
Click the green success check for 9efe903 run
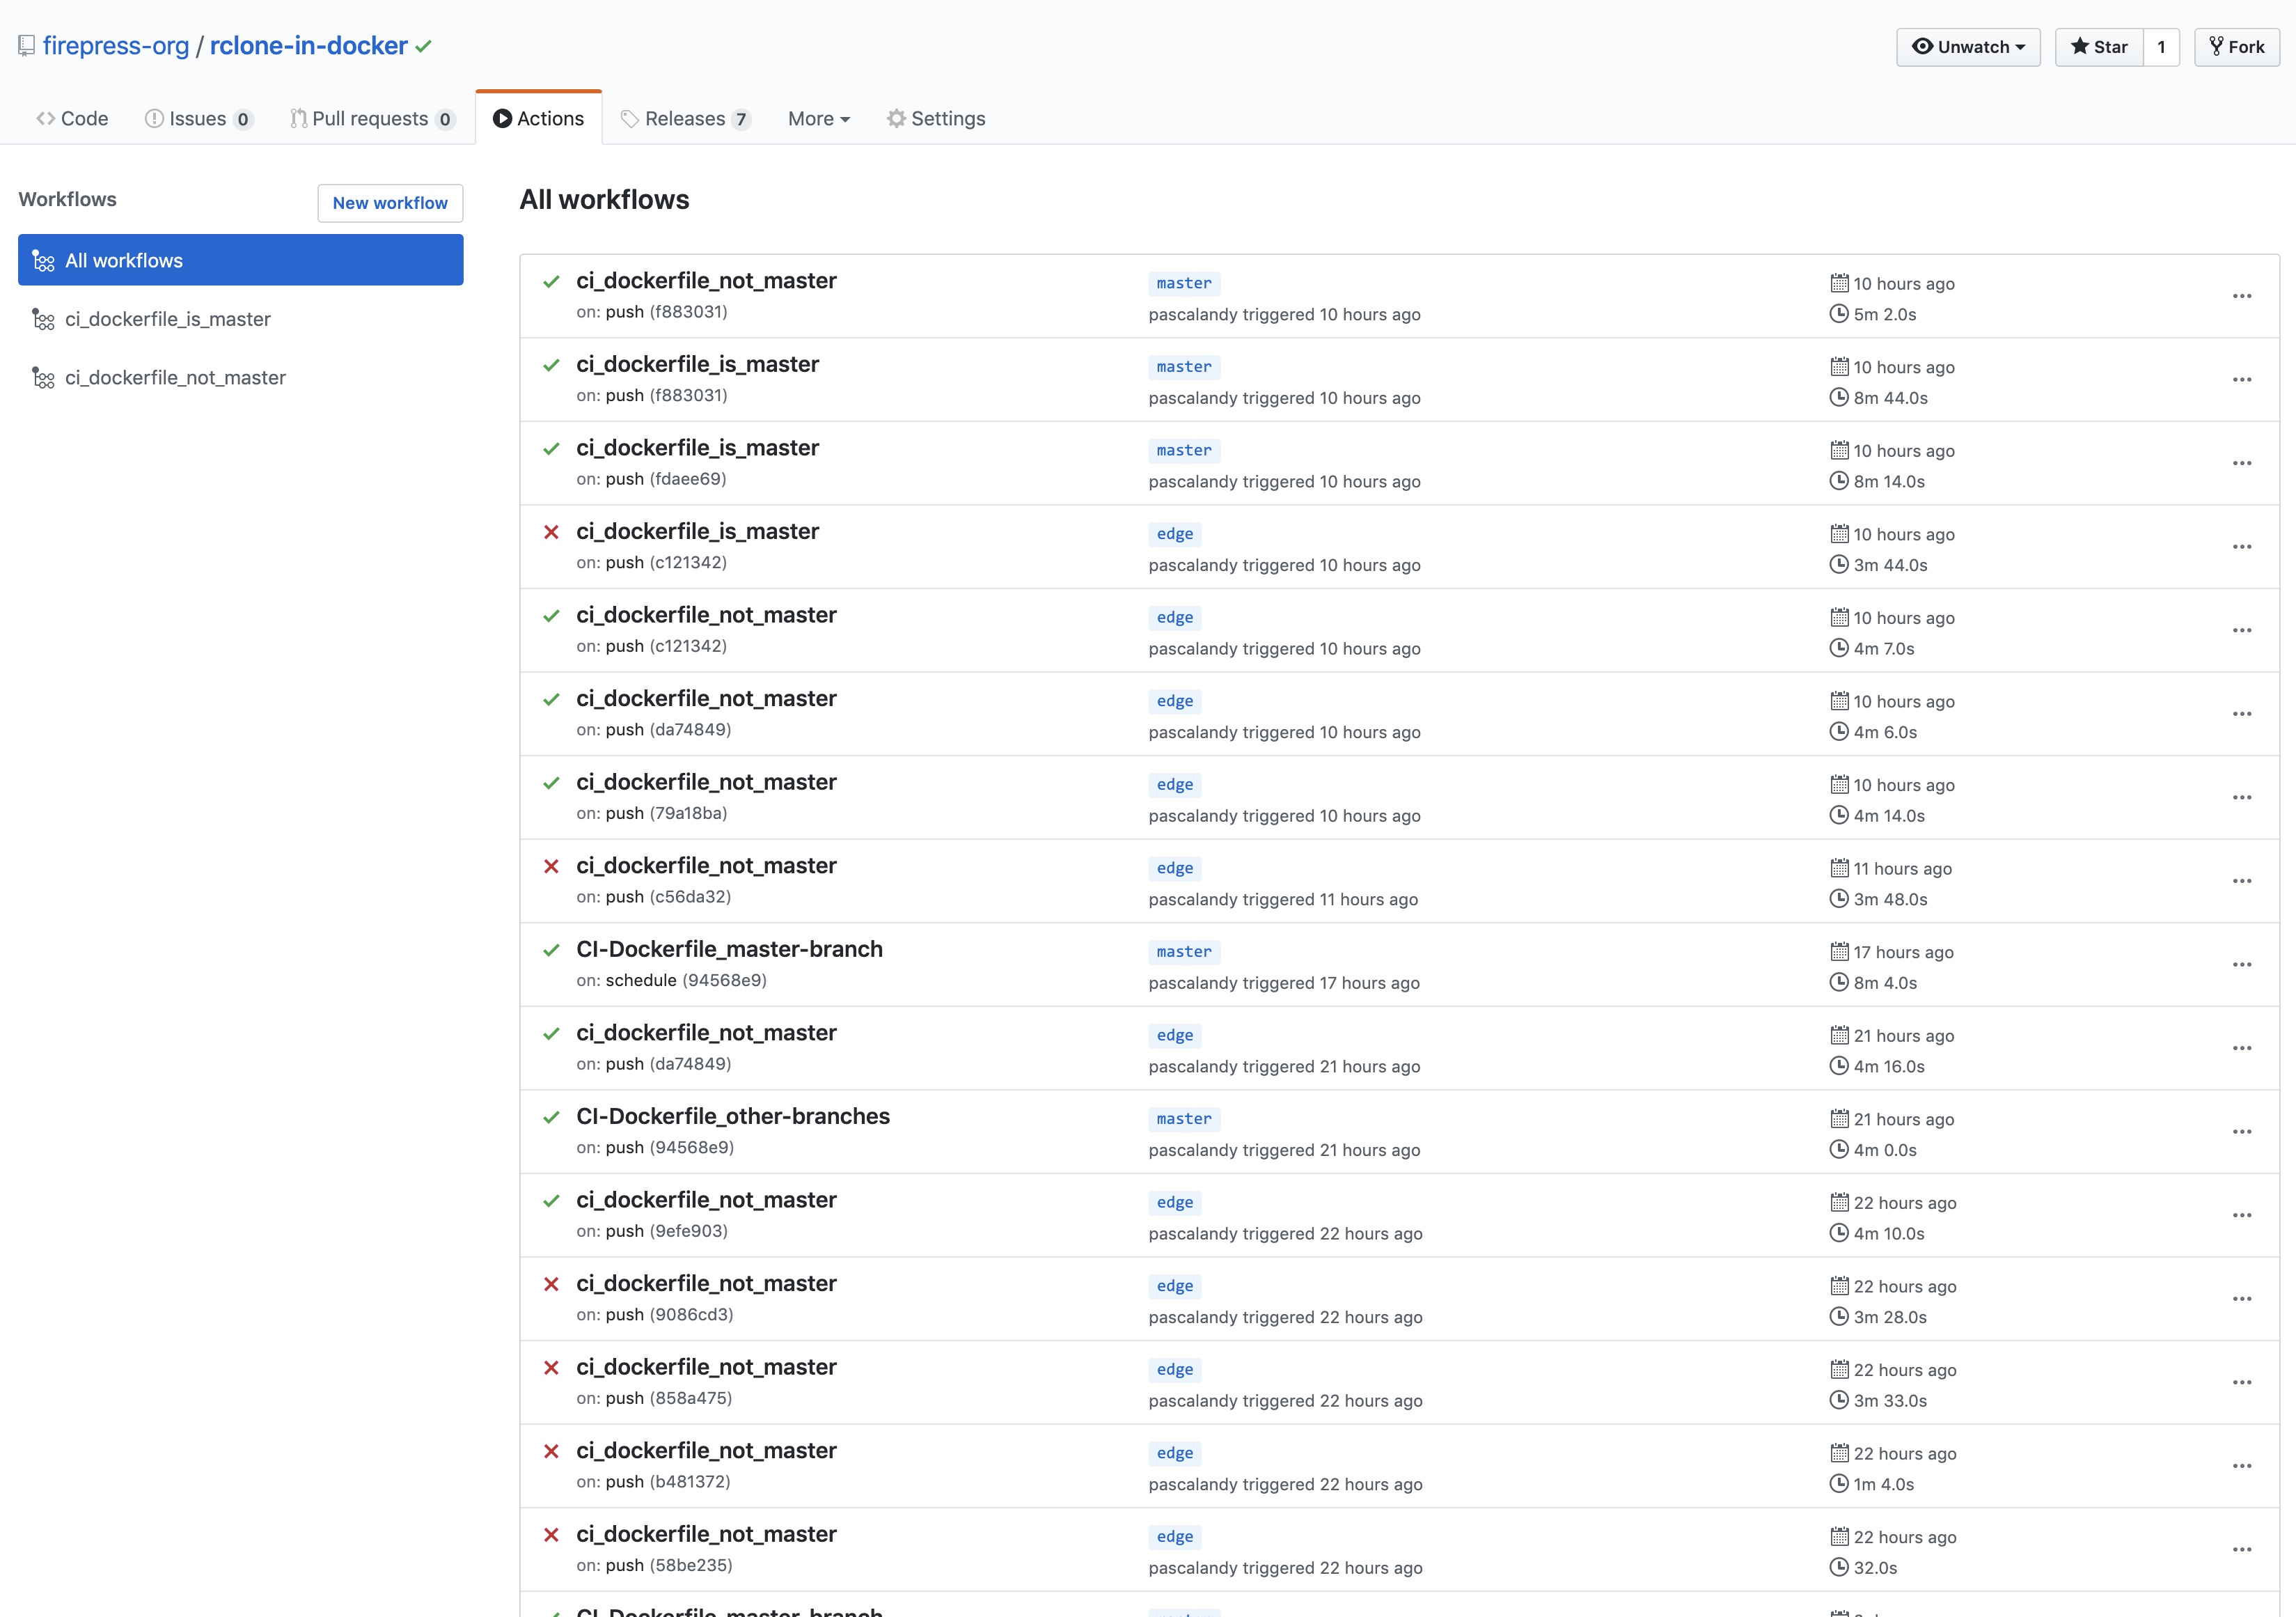551,1200
